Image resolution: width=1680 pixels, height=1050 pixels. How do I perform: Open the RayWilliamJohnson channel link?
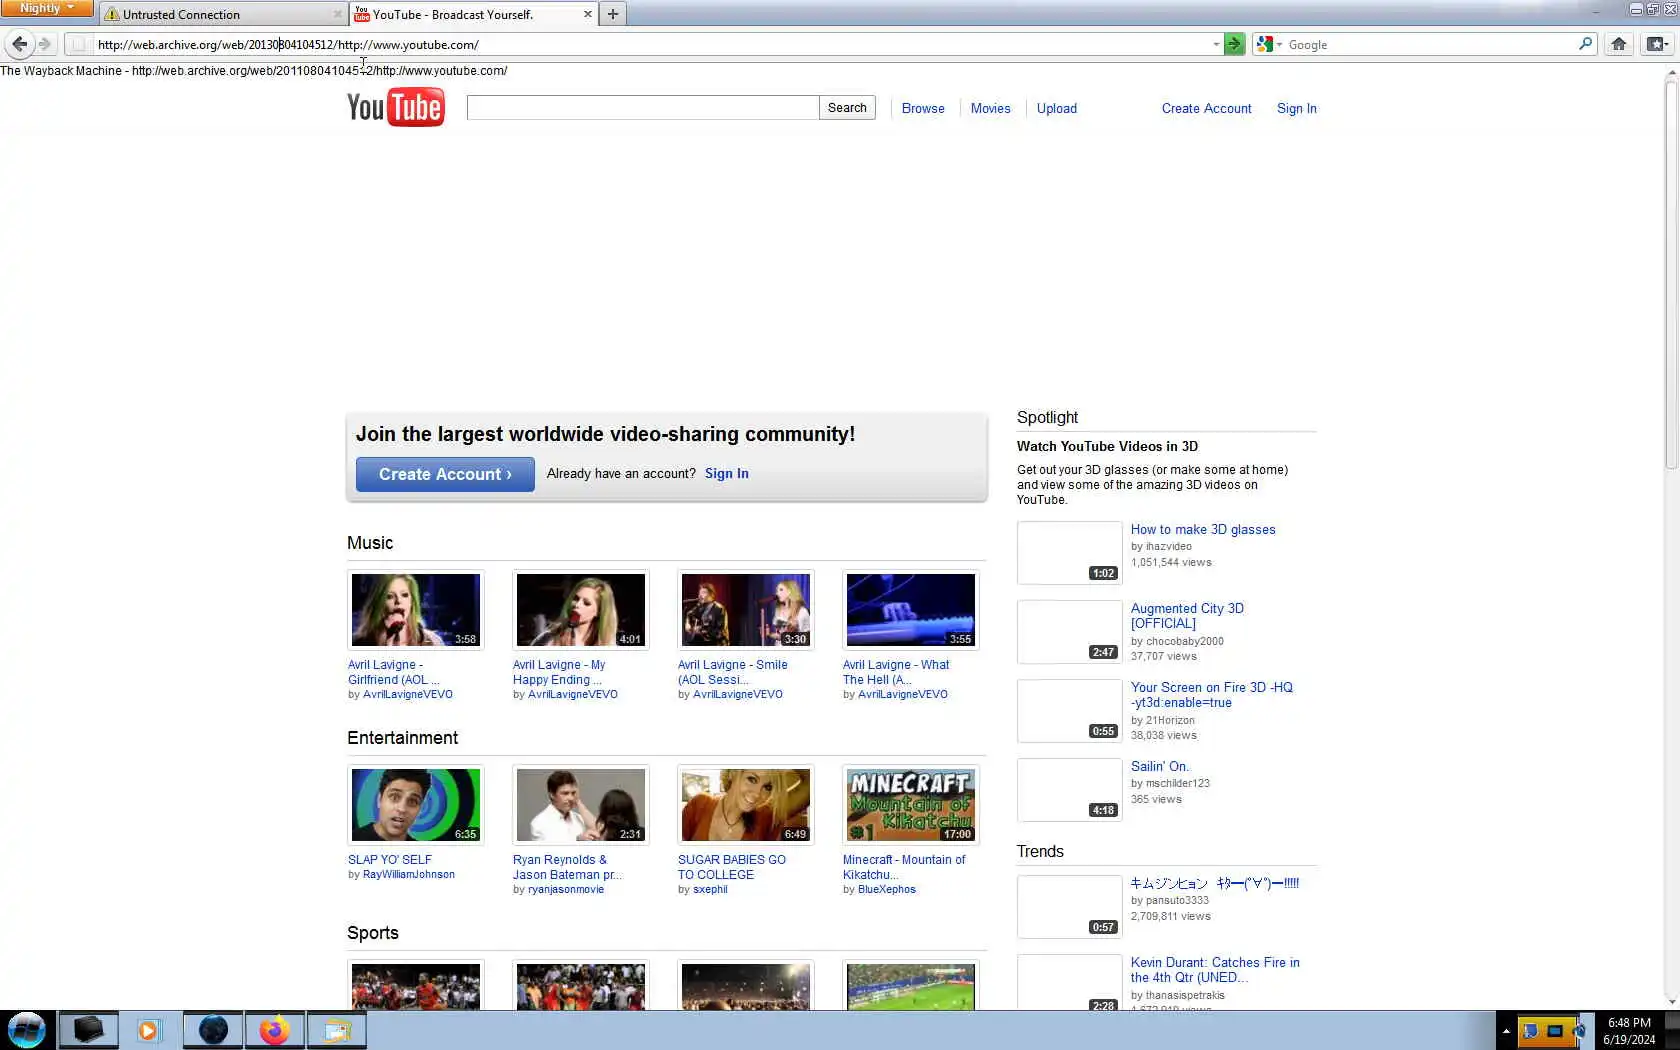[x=409, y=875]
